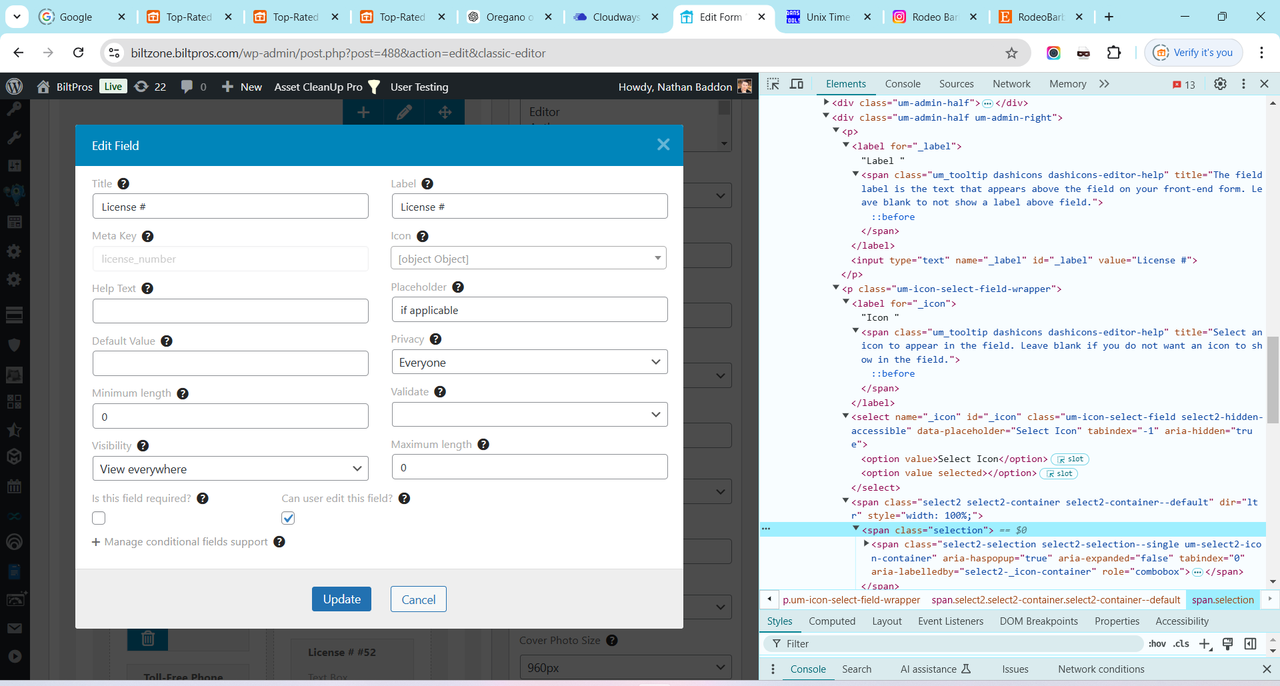
Task: Click the Validate help tooltip icon
Action: click(440, 392)
